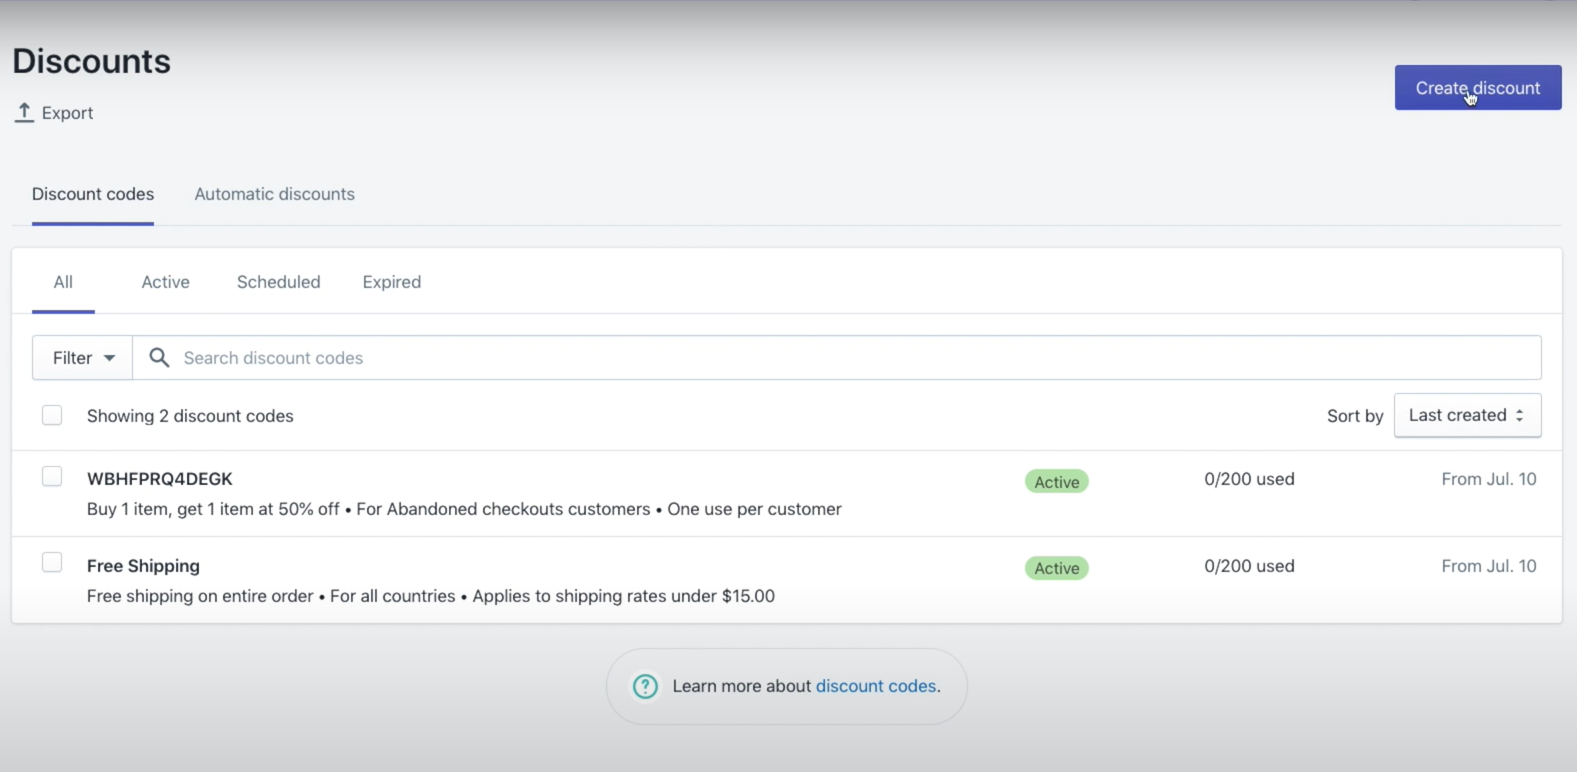Click the Discounts page heading

coord(92,61)
